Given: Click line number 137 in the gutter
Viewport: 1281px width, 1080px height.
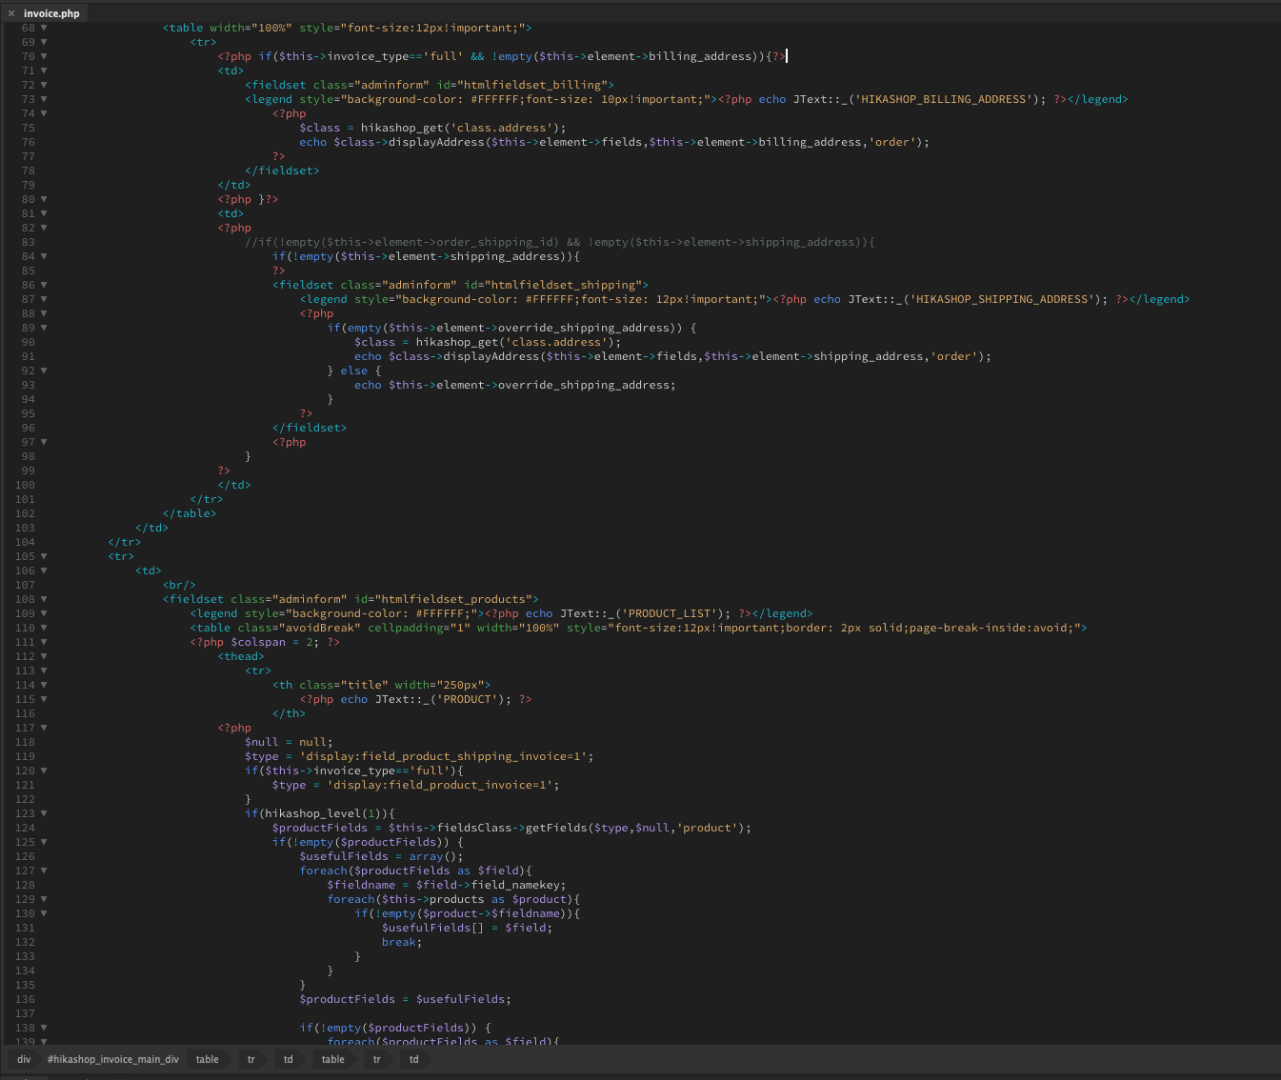Looking at the screenshot, I should (x=24, y=1013).
